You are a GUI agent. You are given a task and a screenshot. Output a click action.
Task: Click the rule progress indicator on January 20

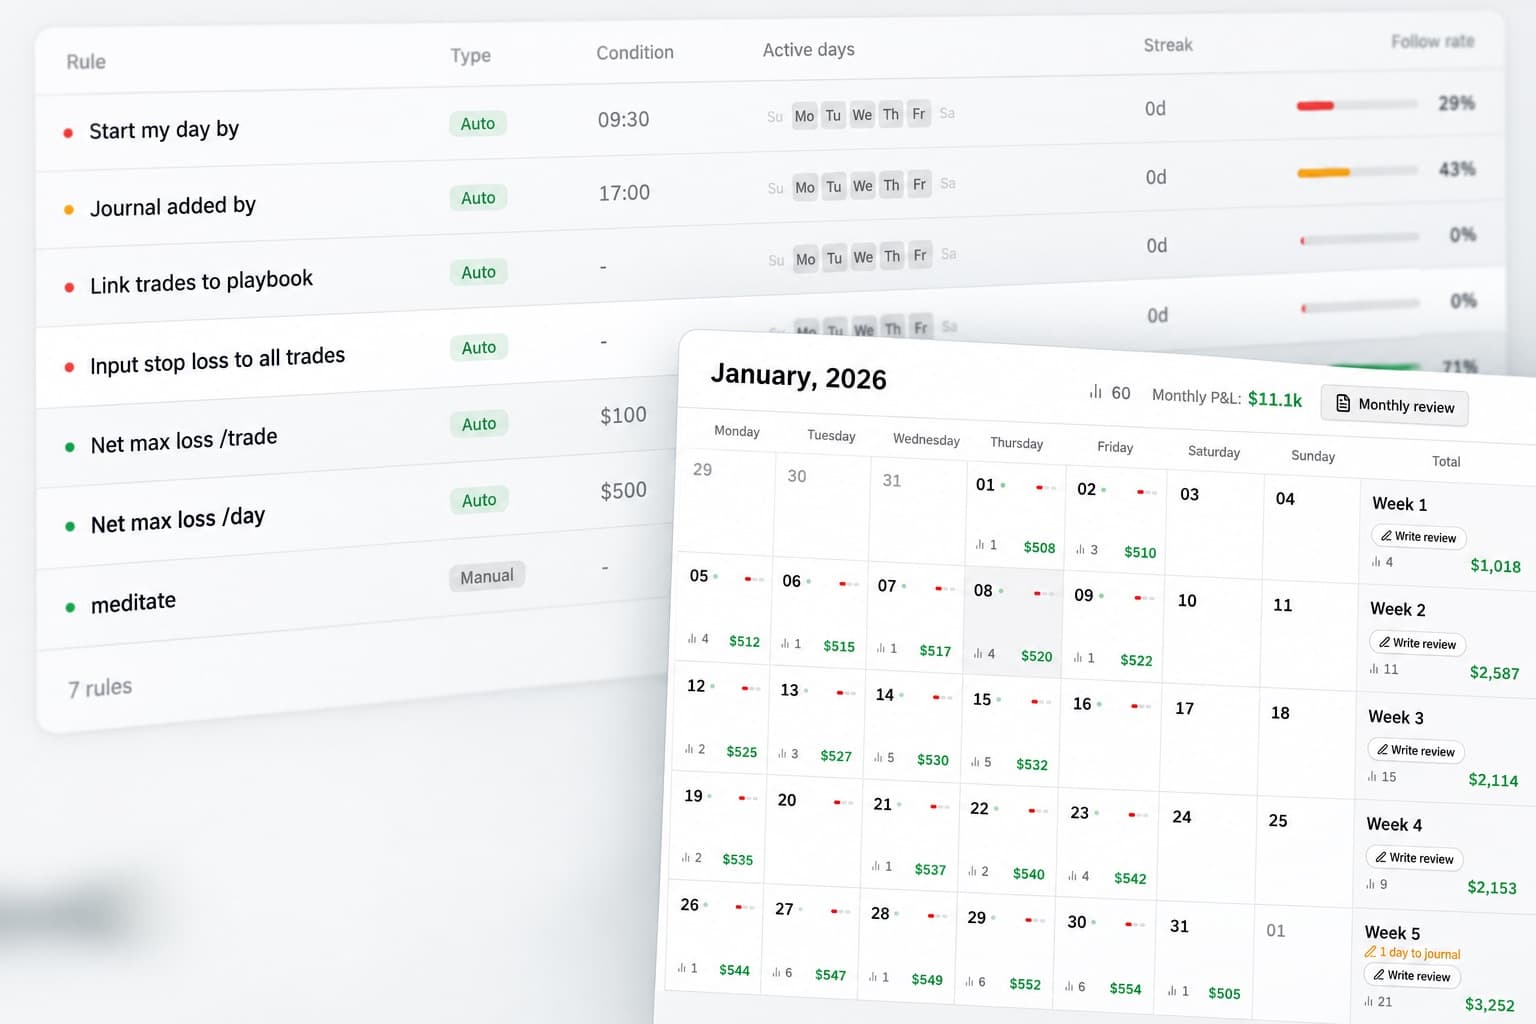[843, 802]
